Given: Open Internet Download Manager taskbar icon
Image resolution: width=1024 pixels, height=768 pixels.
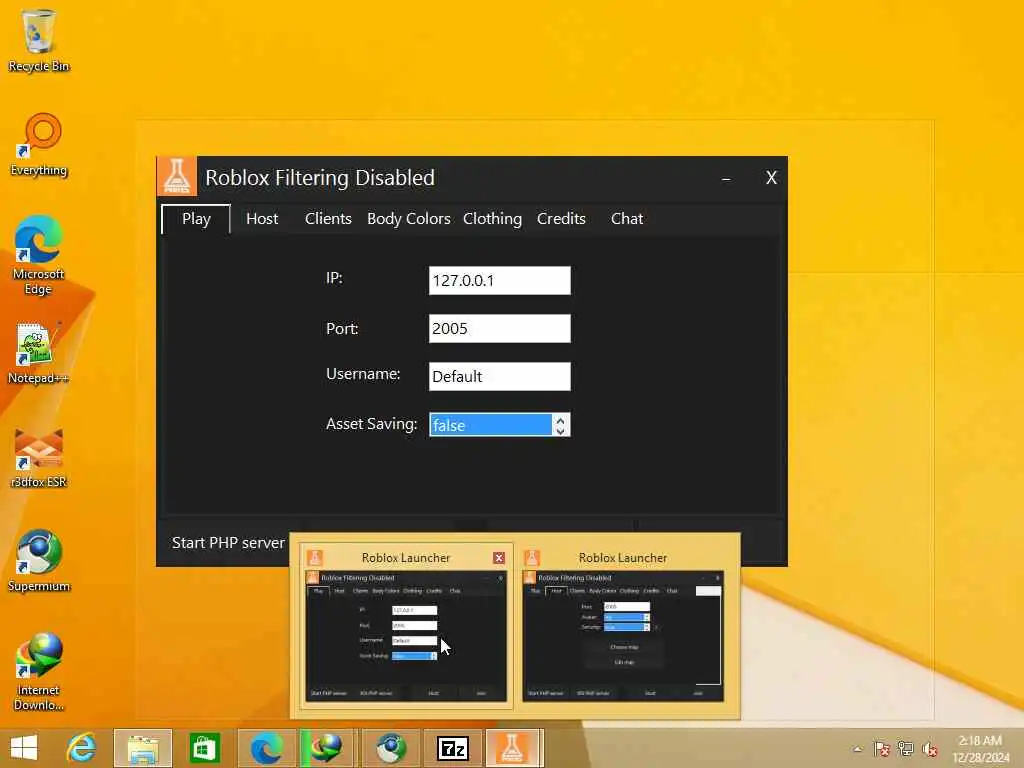Looking at the screenshot, I should 326,748.
